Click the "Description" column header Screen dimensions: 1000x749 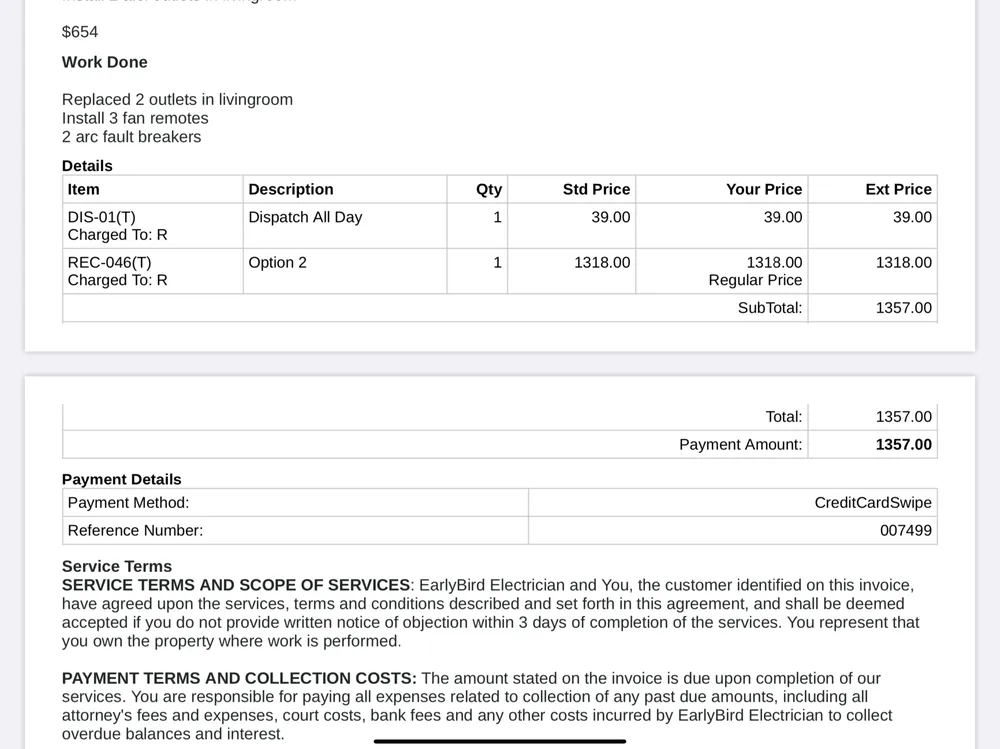click(x=291, y=189)
